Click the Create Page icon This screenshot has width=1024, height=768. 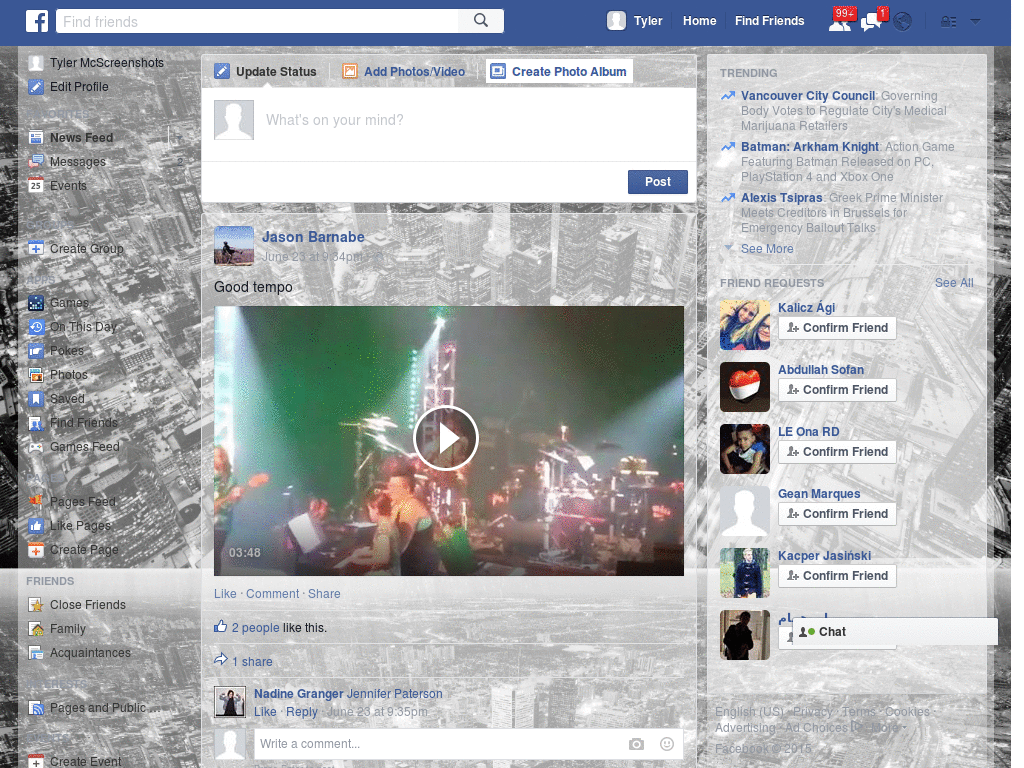coord(36,550)
